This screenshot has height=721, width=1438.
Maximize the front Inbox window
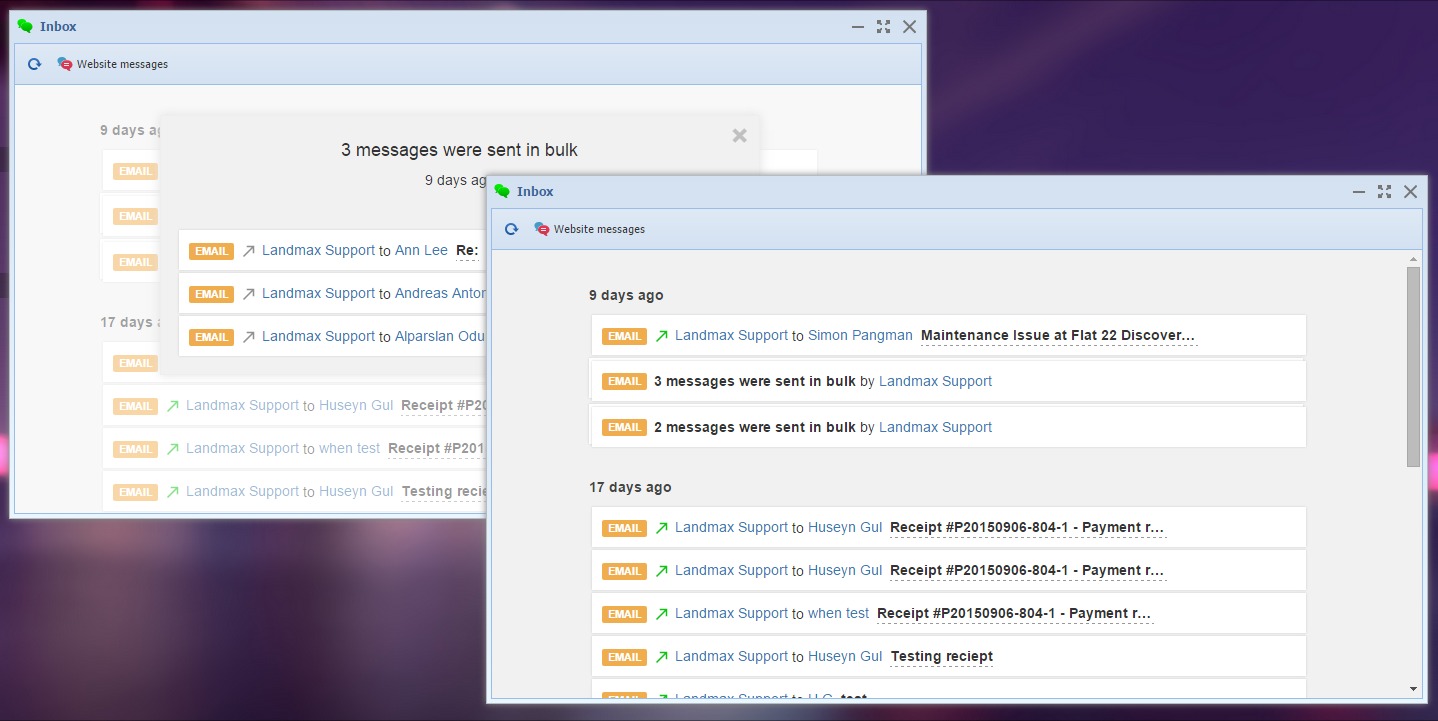pyautogui.click(x=1384, y=192)
